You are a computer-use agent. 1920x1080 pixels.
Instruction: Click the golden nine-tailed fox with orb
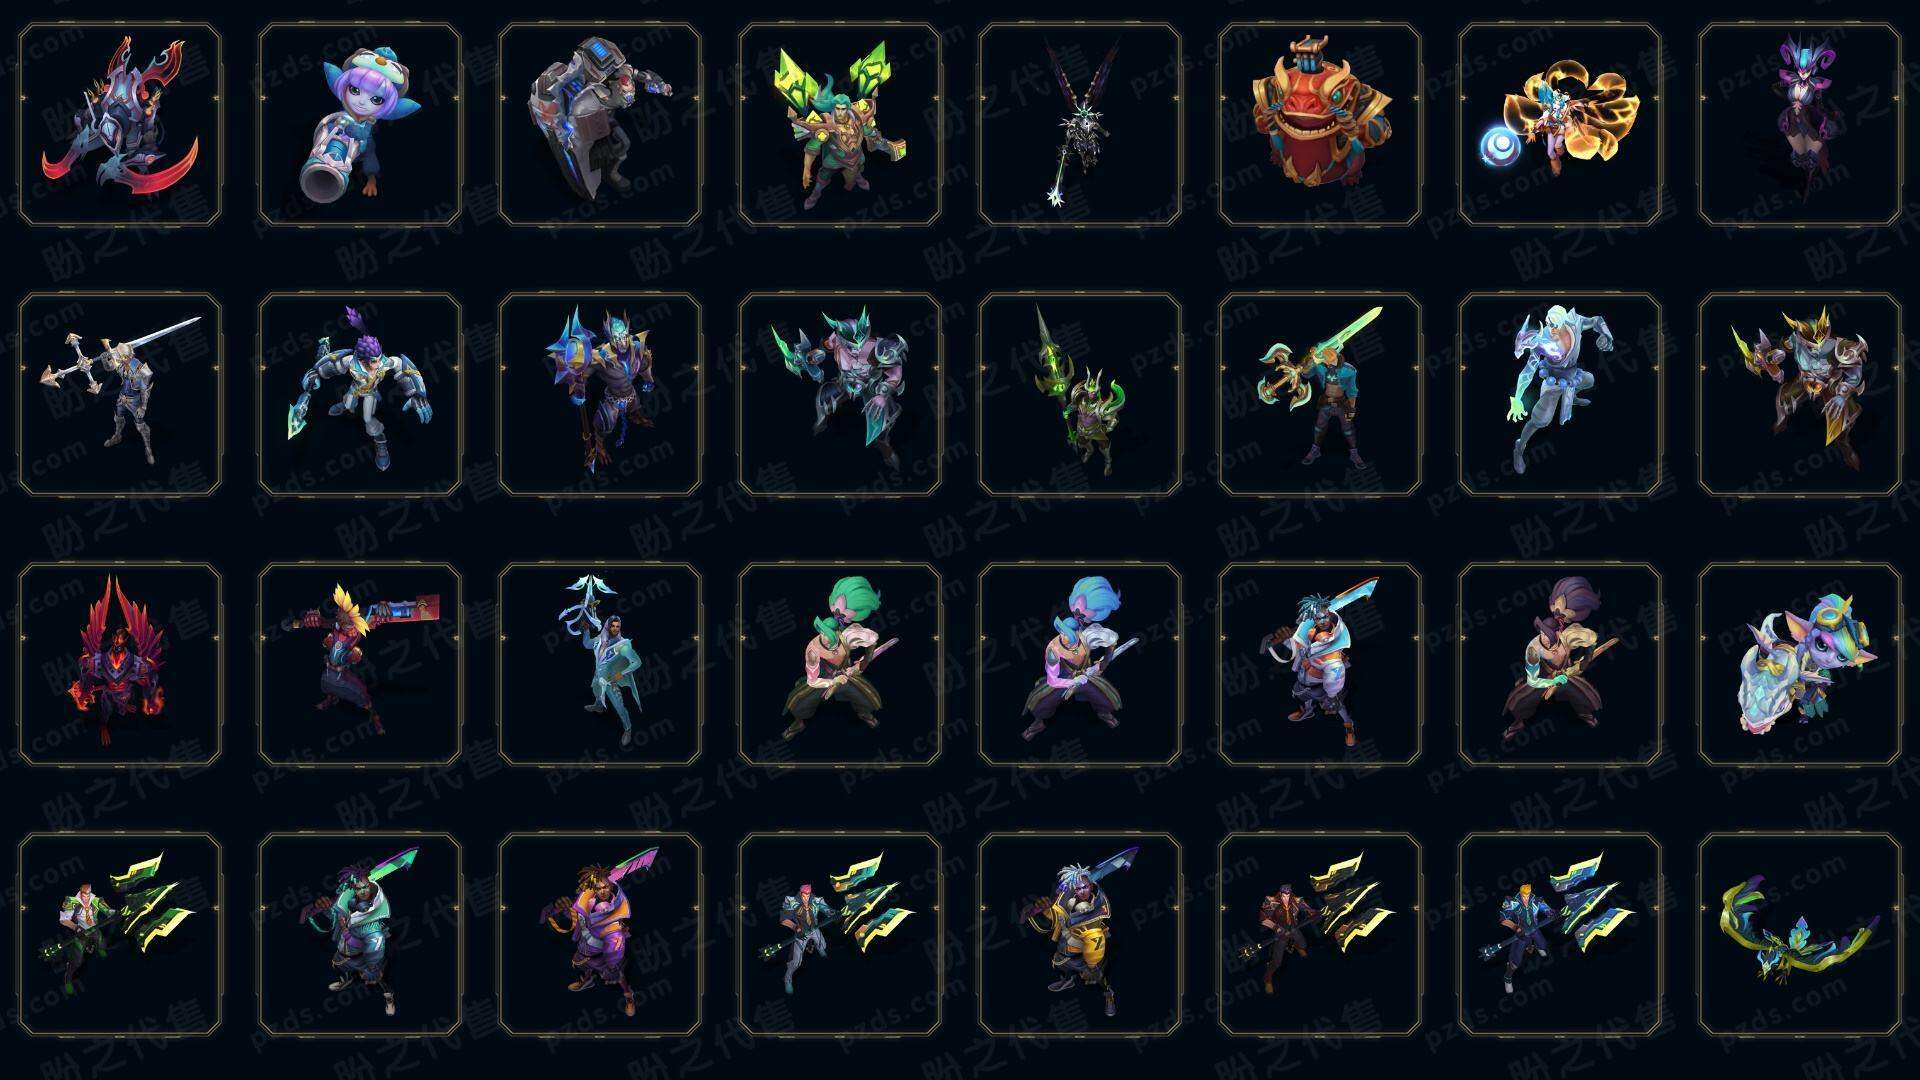click(x=1560, y=125)
